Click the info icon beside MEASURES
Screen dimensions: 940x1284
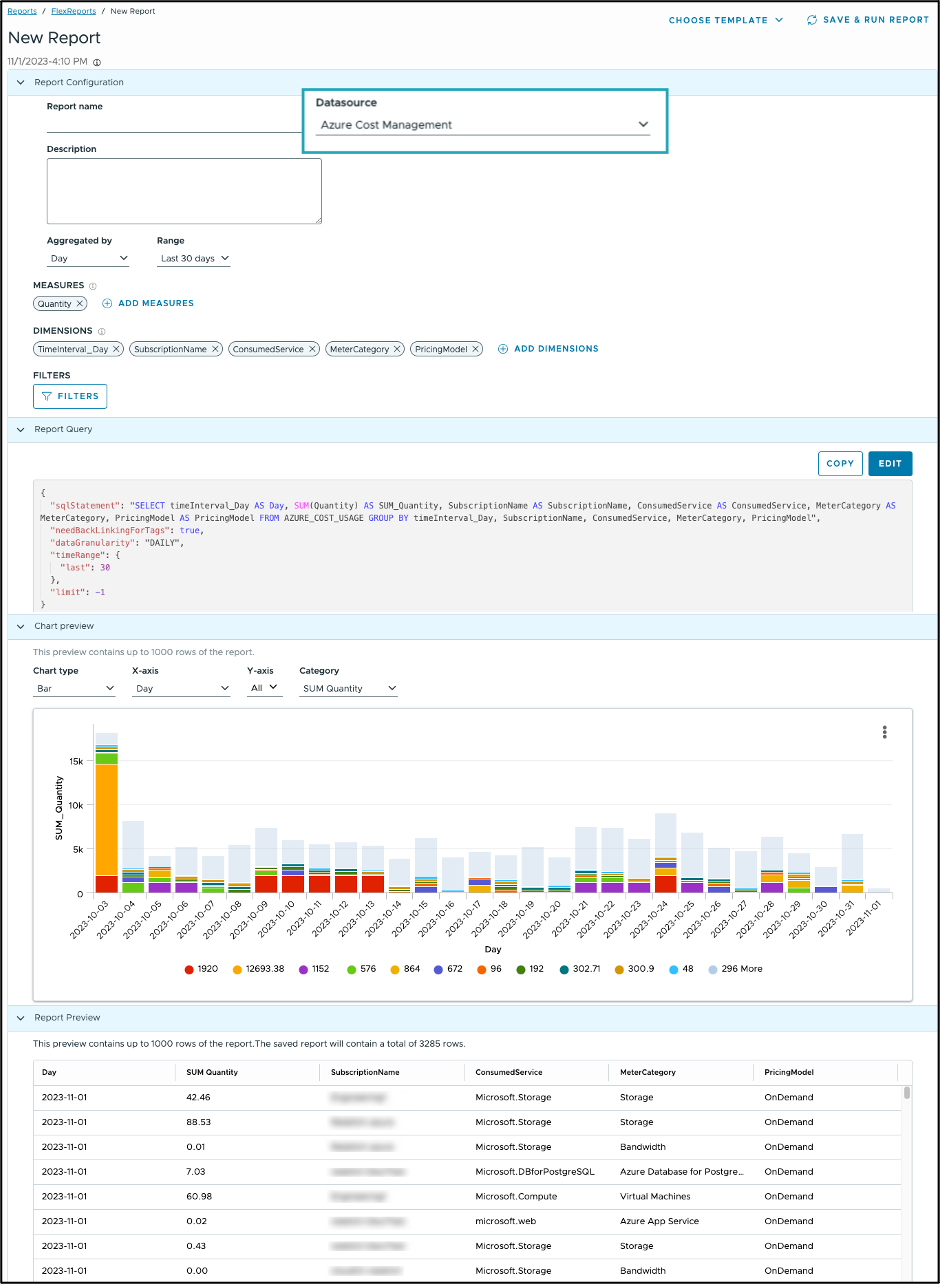[x=93, y=286]
